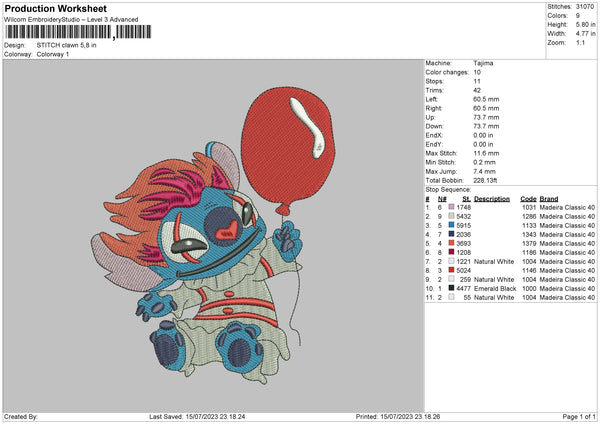Click the 'Description' column header
Viewport: 600px width, 424px height.
point(492,199)
